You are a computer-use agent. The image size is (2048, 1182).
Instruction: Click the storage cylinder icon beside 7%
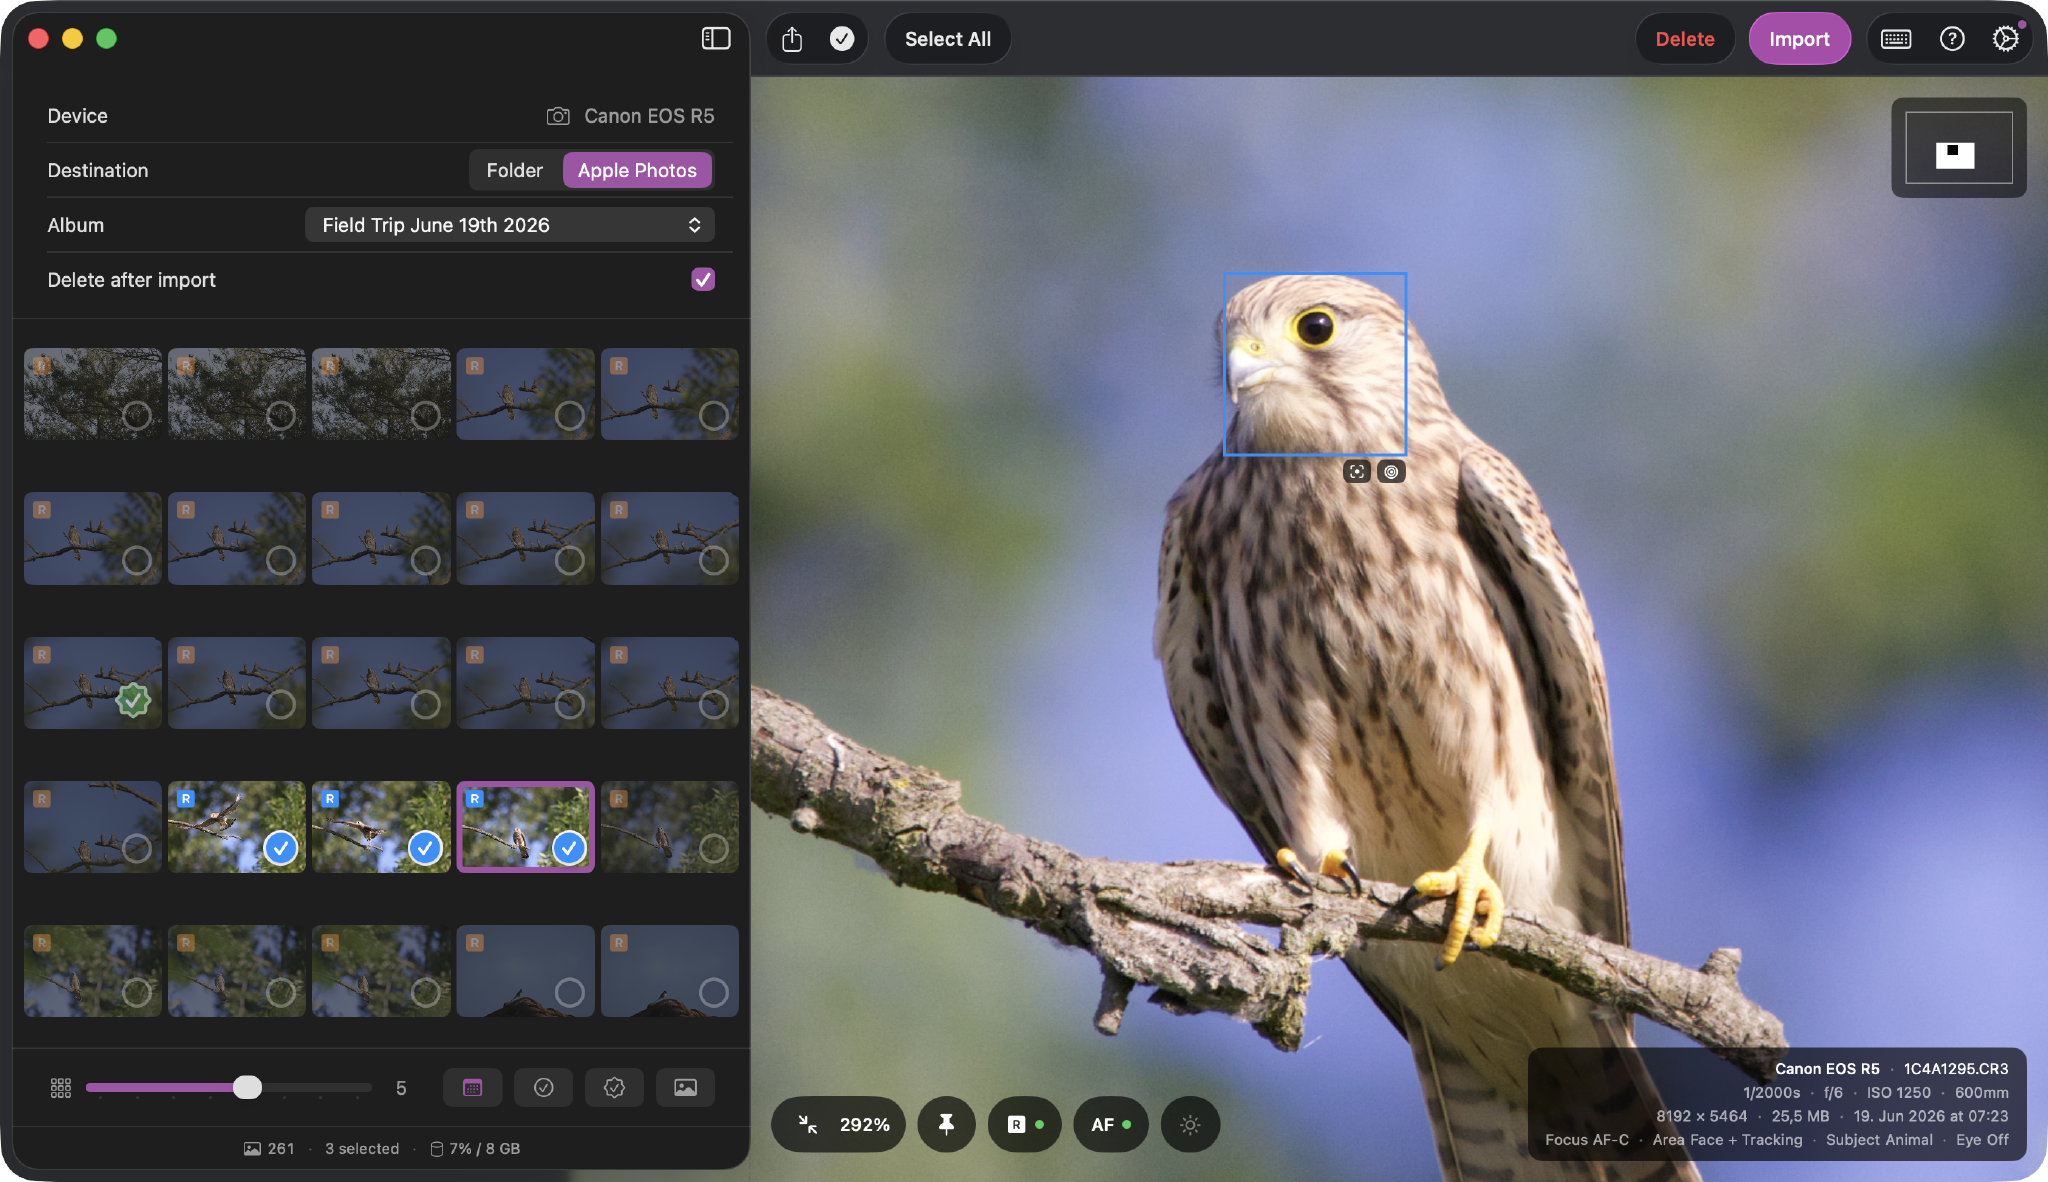point(437,1149)
